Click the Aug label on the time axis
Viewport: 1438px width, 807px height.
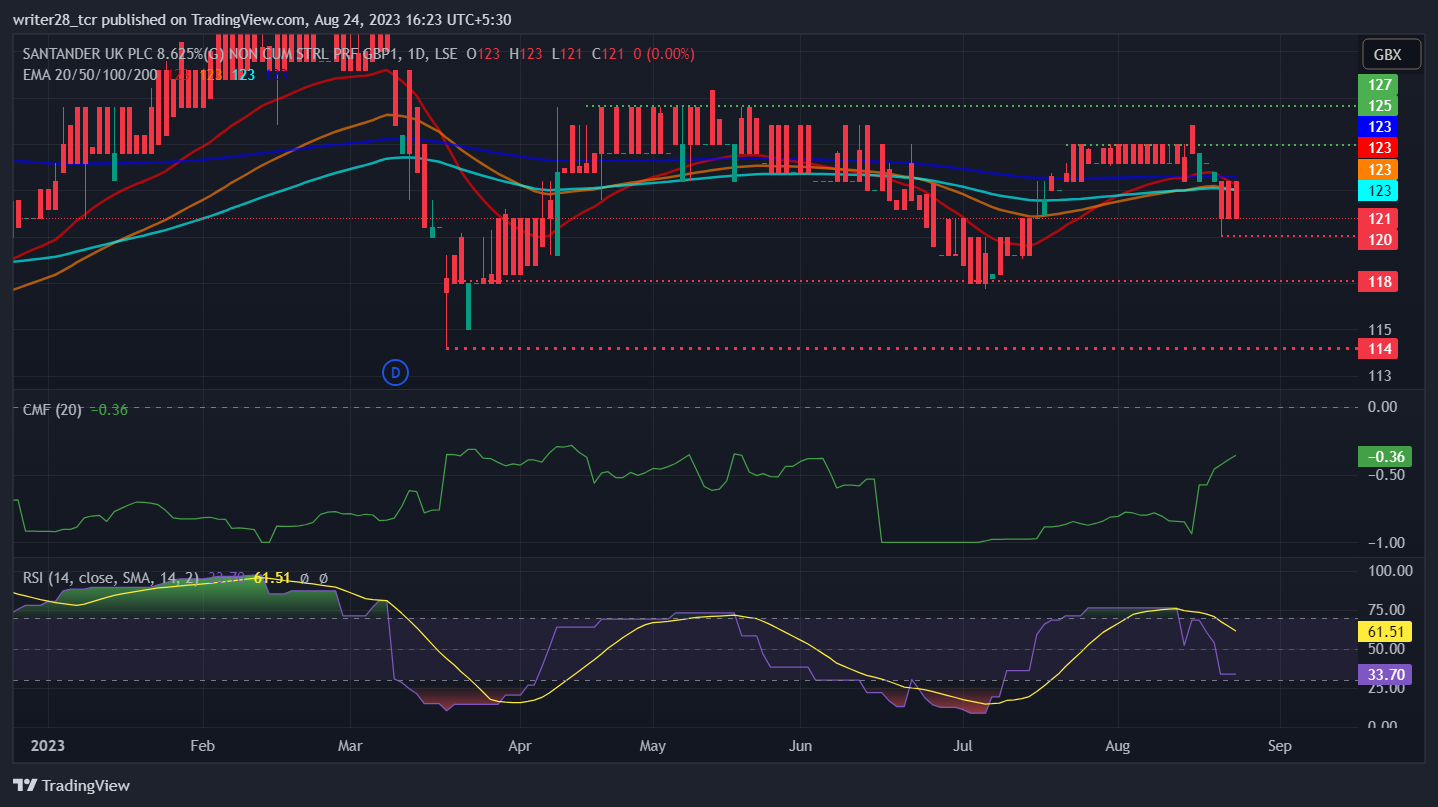point(1118,746)
